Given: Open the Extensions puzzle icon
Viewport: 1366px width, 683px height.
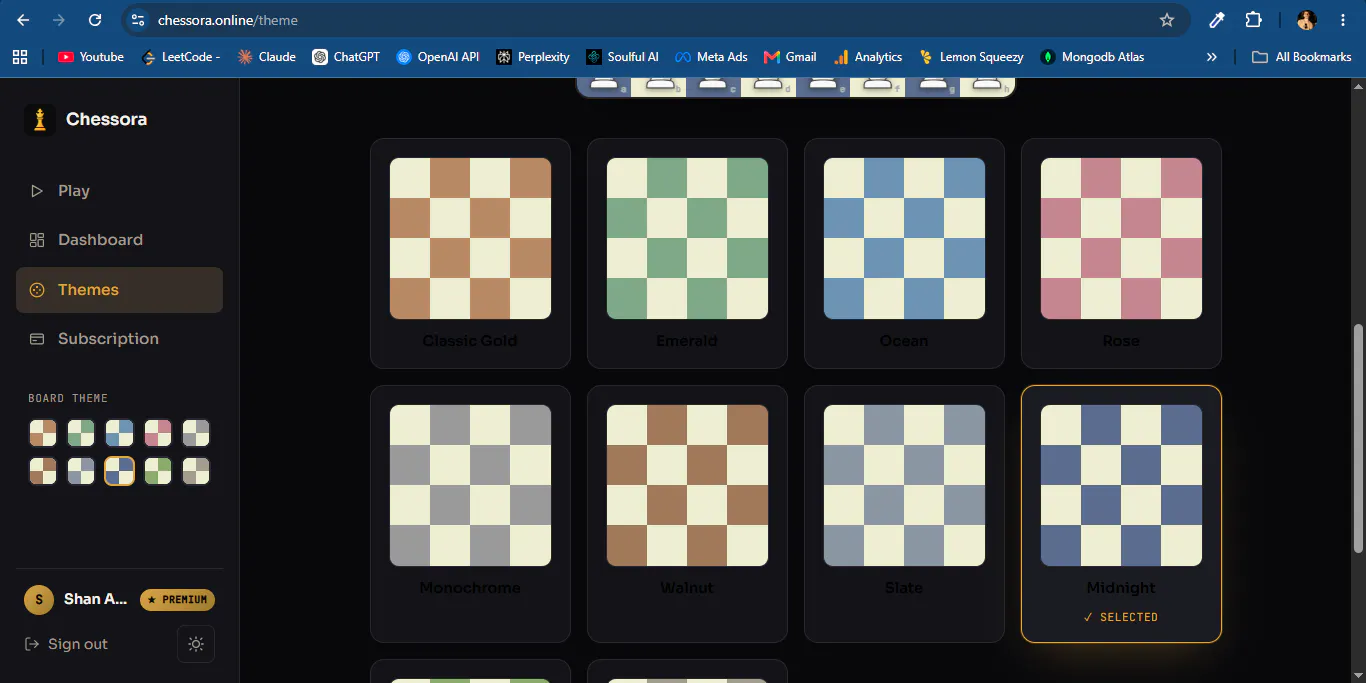Looking at the screenshot, I should coord(1254,20).
